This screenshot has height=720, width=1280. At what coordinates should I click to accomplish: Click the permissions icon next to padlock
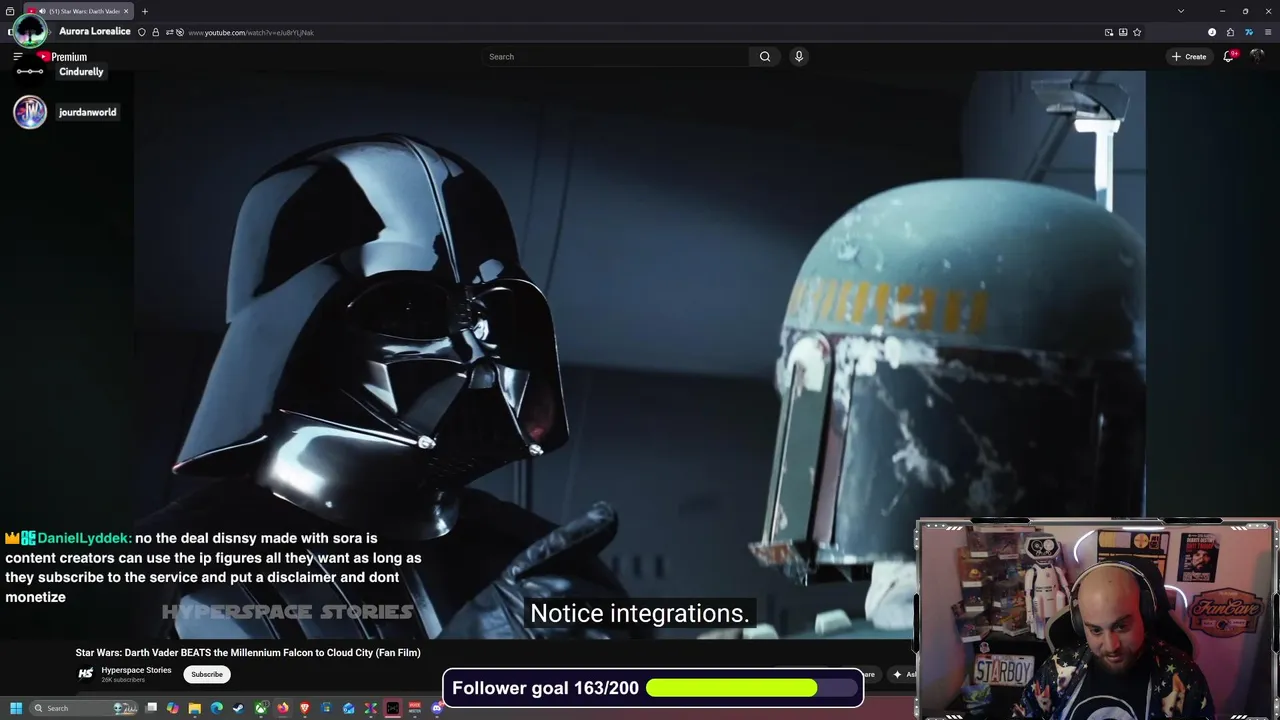pos(168,33)
